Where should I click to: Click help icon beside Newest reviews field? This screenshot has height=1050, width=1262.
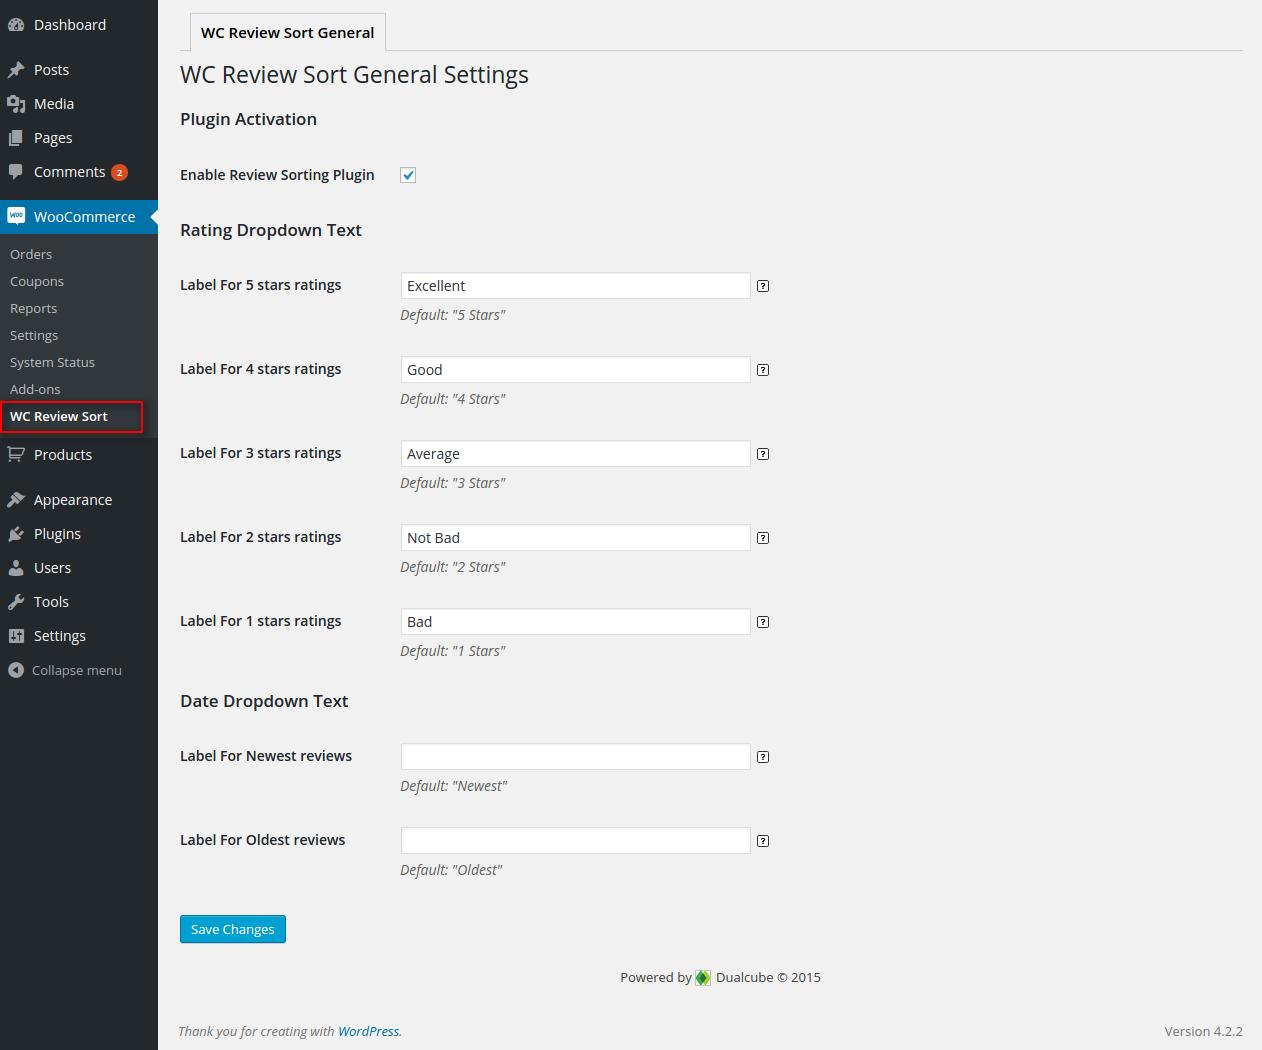[763, 757]
